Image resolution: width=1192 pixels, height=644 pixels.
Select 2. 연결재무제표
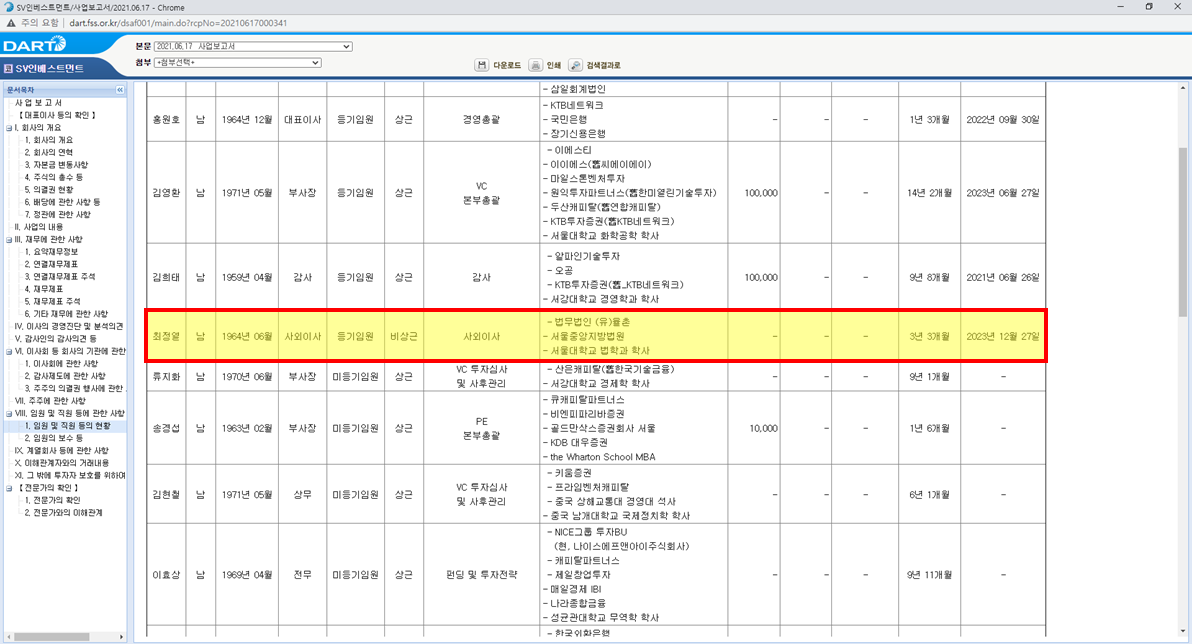pyautogui.click(x=51, y=264)
